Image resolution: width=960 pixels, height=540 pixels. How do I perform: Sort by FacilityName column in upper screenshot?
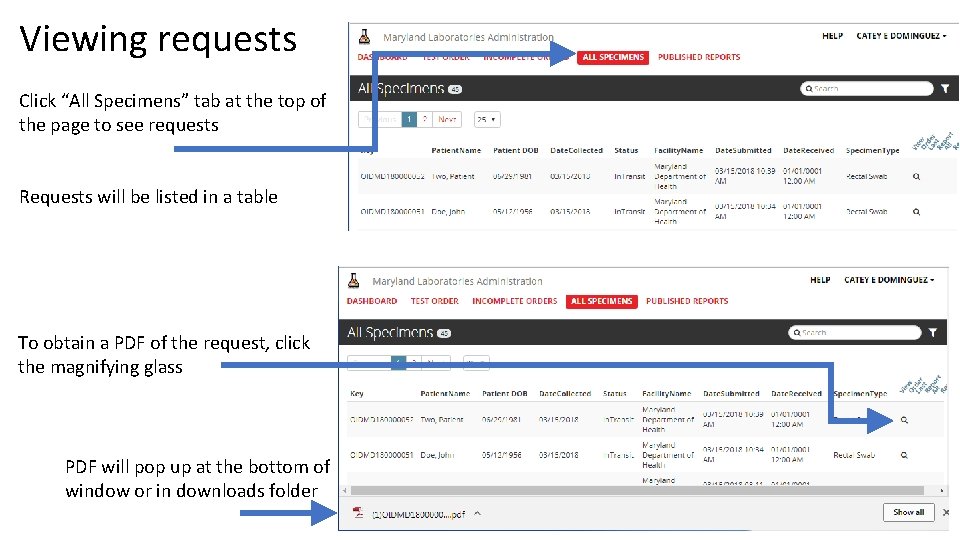click(x=678, y=151)
